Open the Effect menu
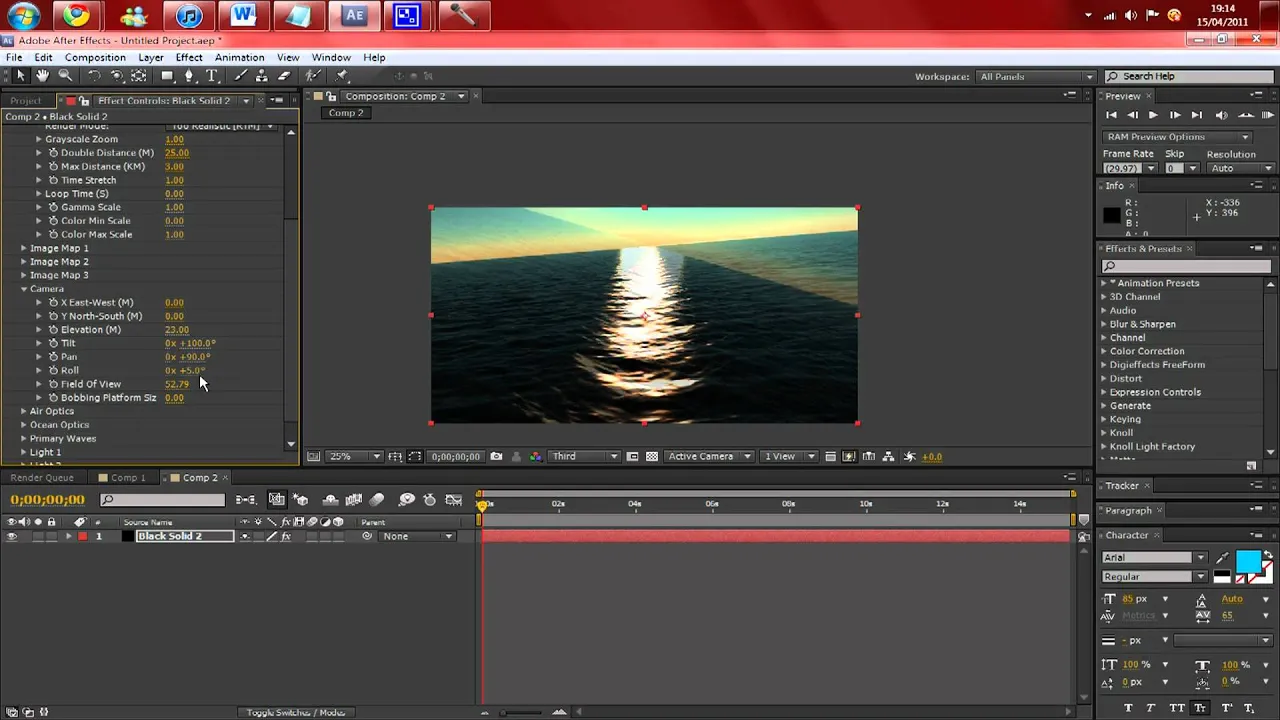 click(189, 57)
